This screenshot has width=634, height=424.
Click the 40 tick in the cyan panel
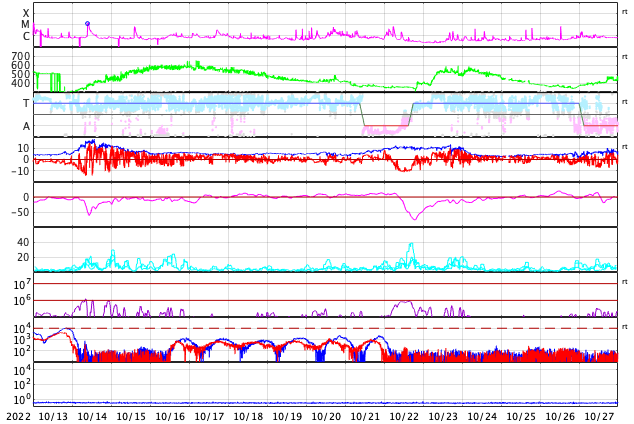pyautogui.click(x=23, y=242)
